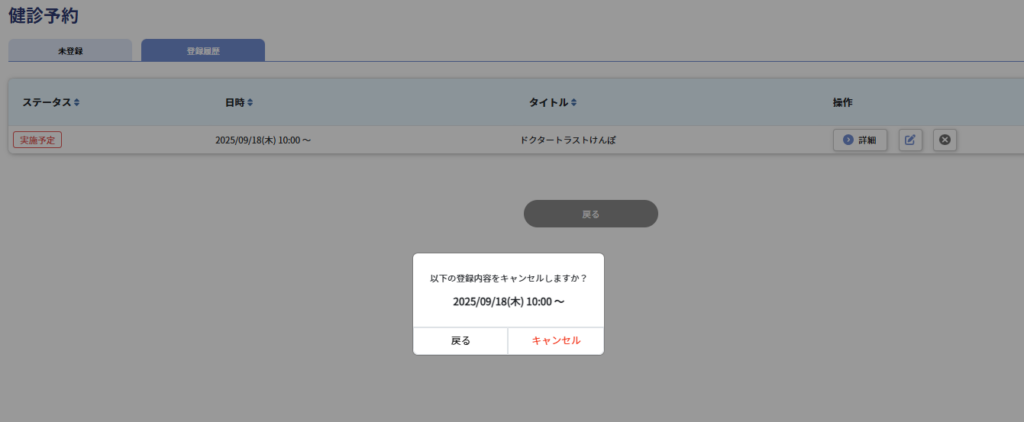
Task: Click the dialog's cancellation question text
Action: [x=508, y=278]
